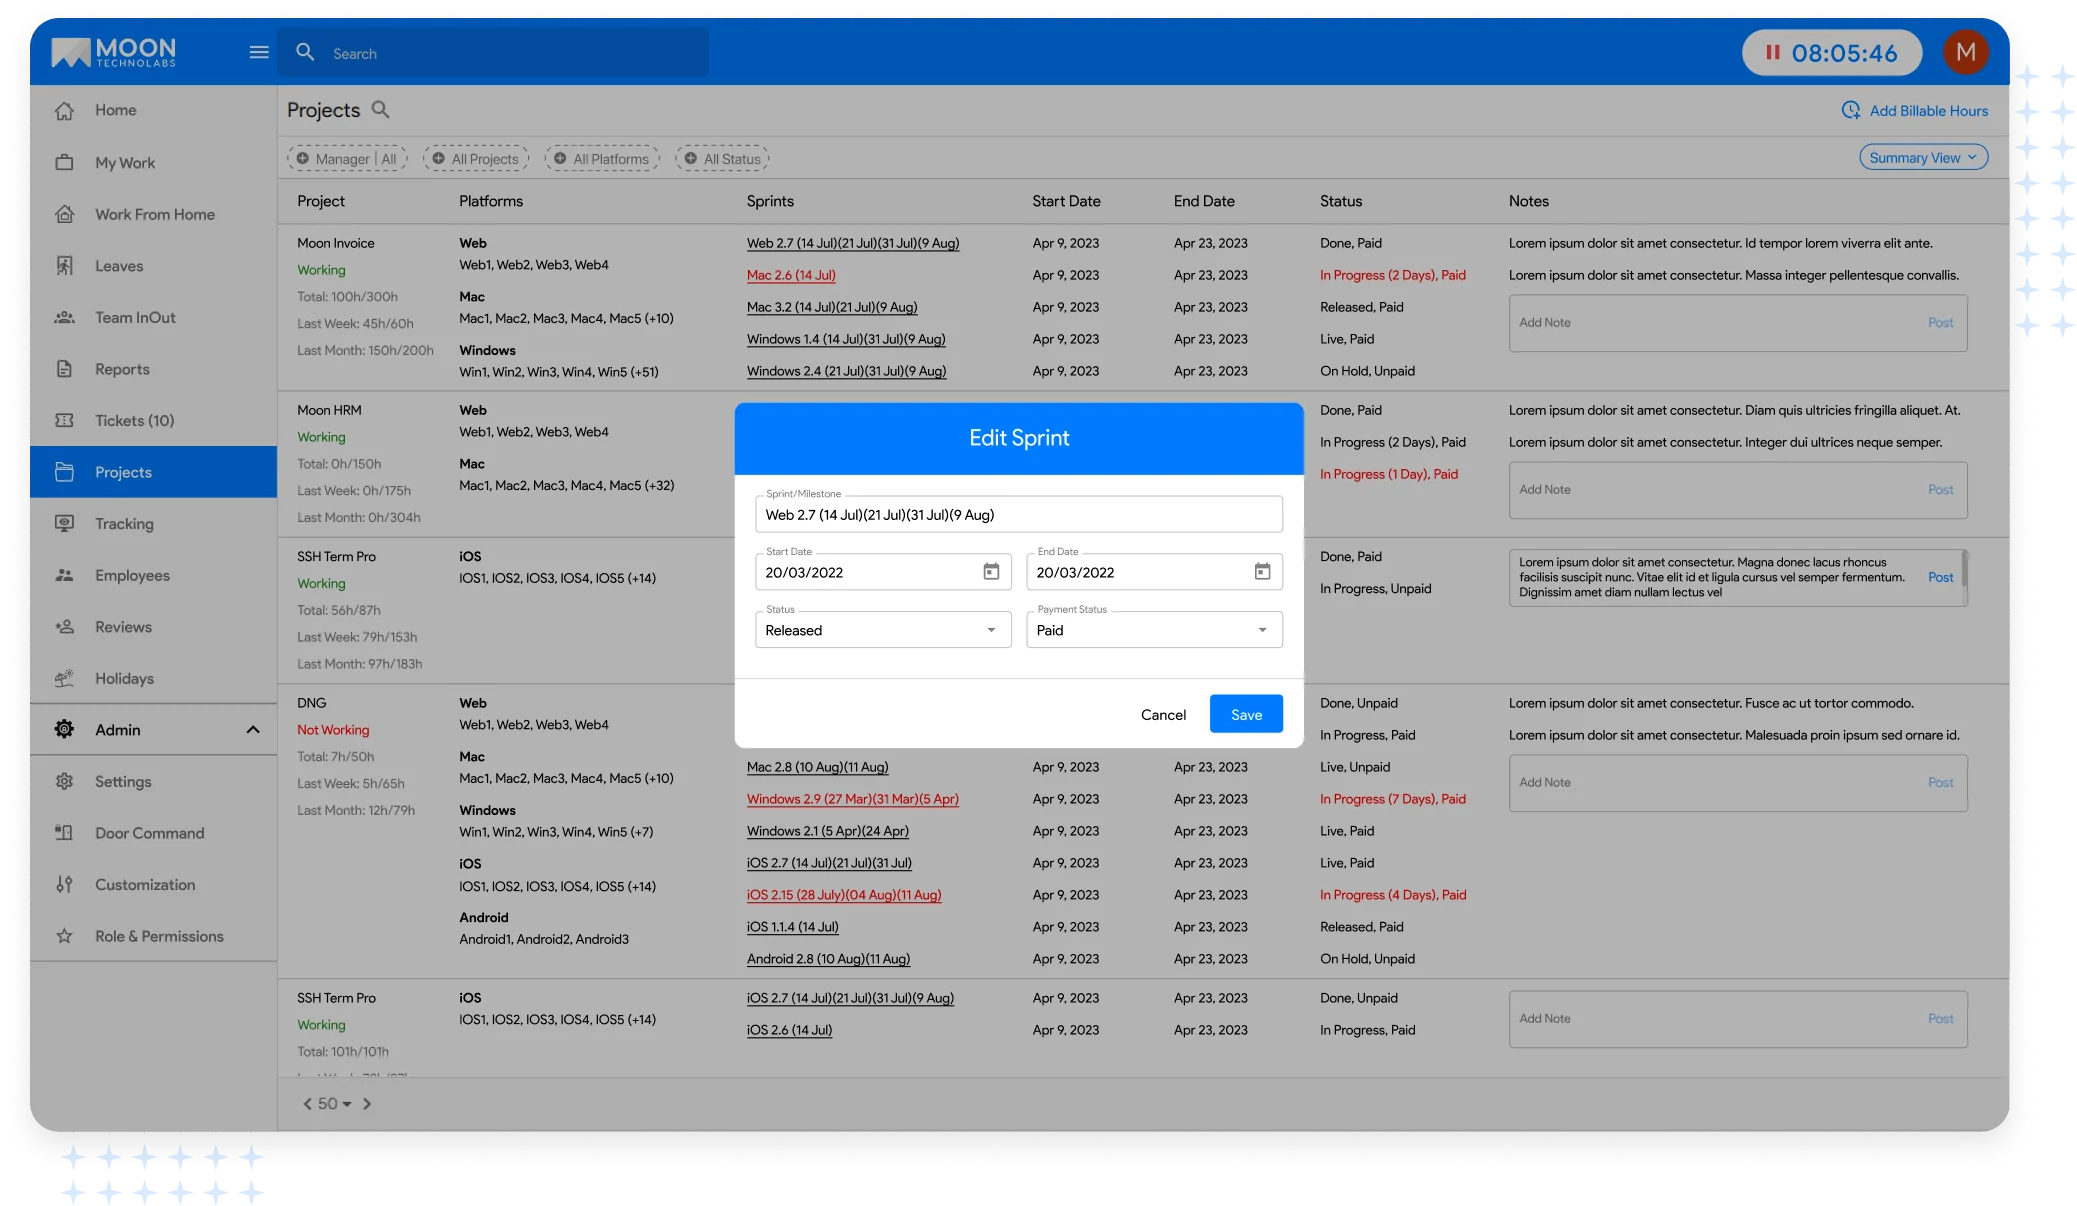Click Add Billable Hours link

pos(1928,111)
